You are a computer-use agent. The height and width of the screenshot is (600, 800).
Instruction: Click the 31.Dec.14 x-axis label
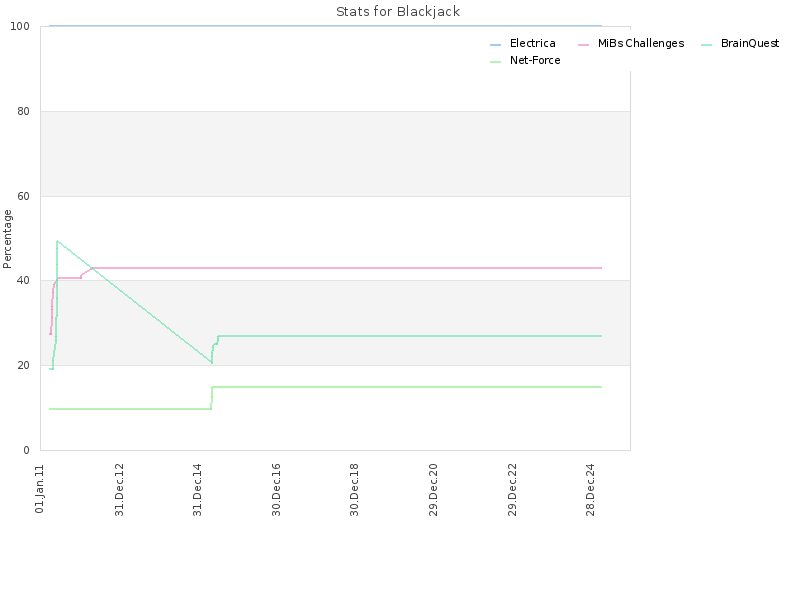[x=197, y=490]
